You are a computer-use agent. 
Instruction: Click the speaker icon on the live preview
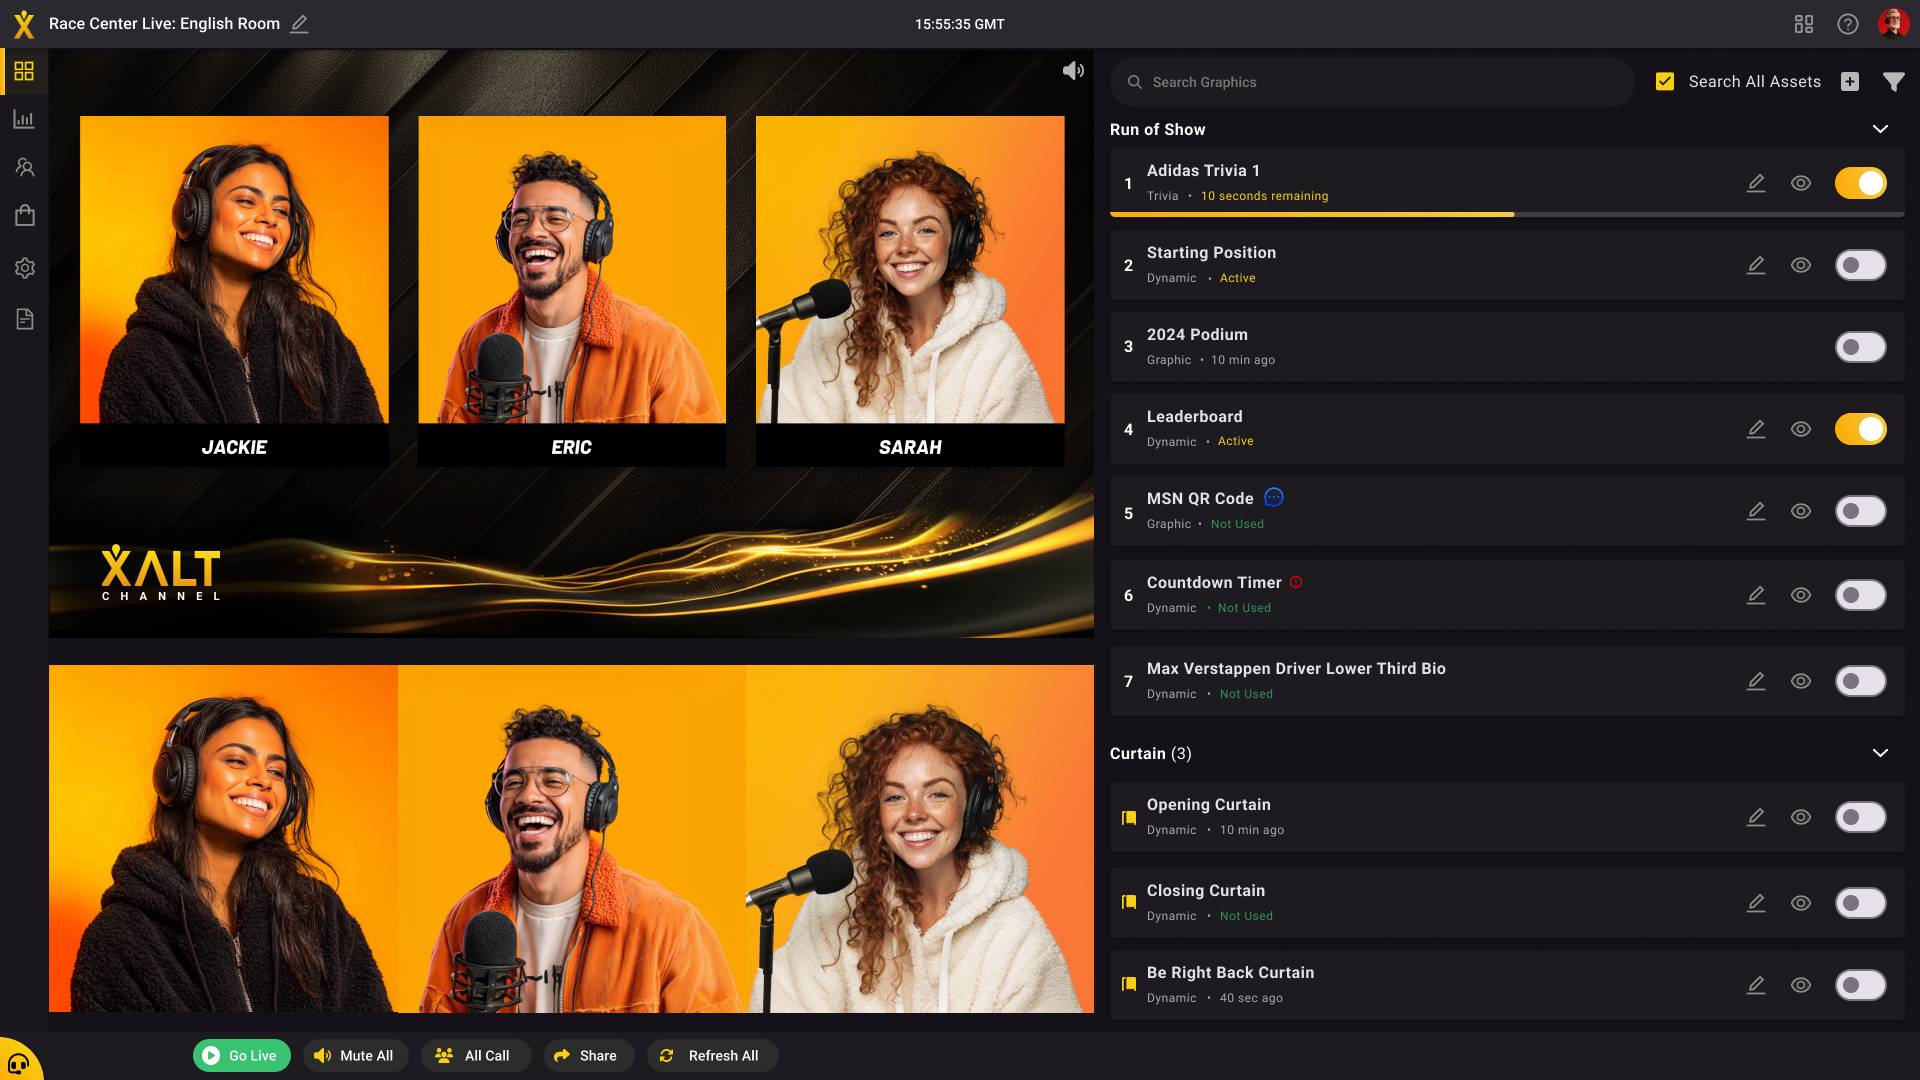pyautogui.click(x=1073, y=70)
